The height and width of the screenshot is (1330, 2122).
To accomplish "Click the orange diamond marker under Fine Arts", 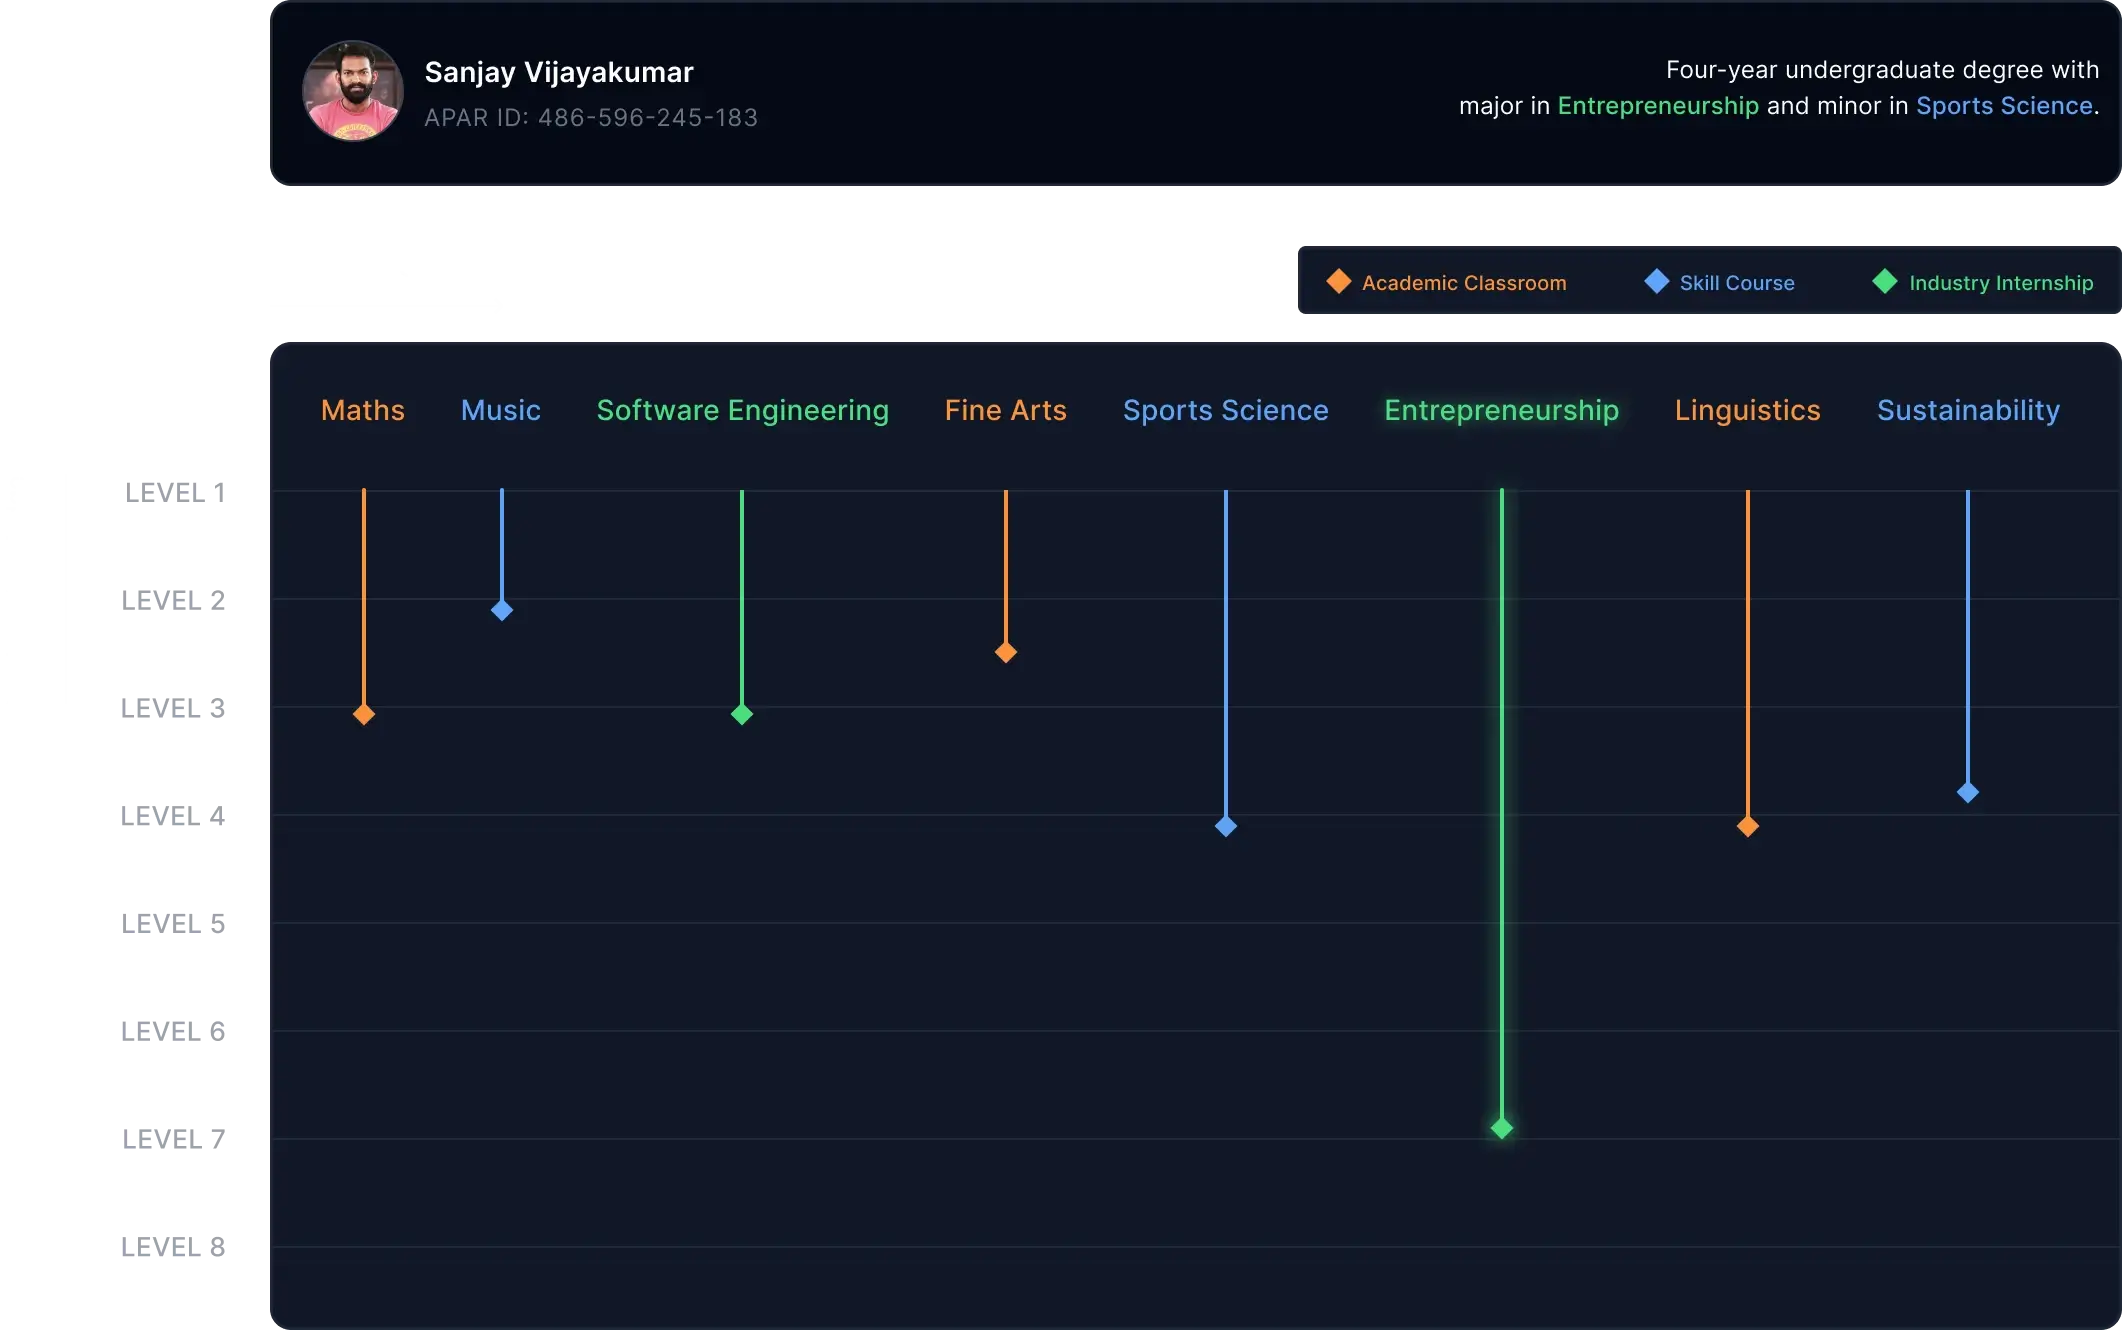I will (x=1006, y=653).
